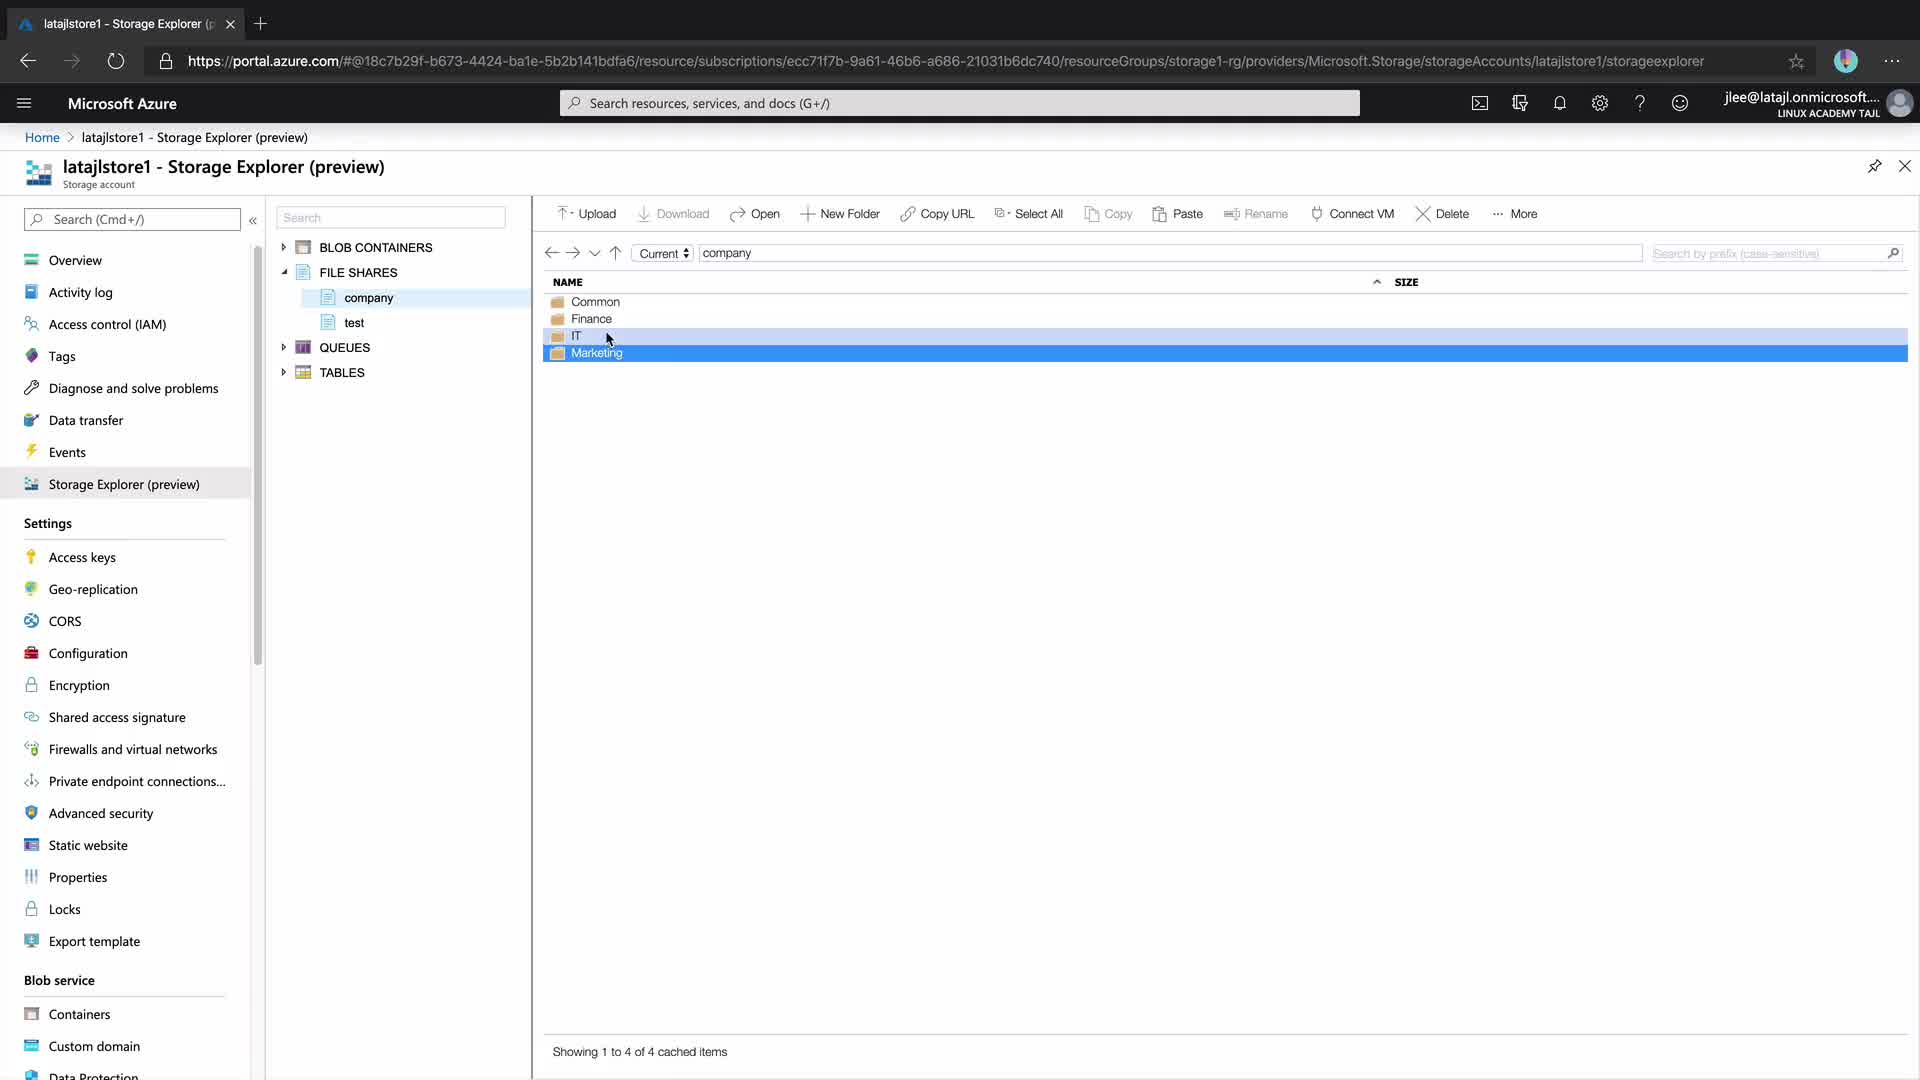Sort by NAME column header
Image resolution: width=1920 pixels, height=1080 pixels.
click(x=568, y=282)
